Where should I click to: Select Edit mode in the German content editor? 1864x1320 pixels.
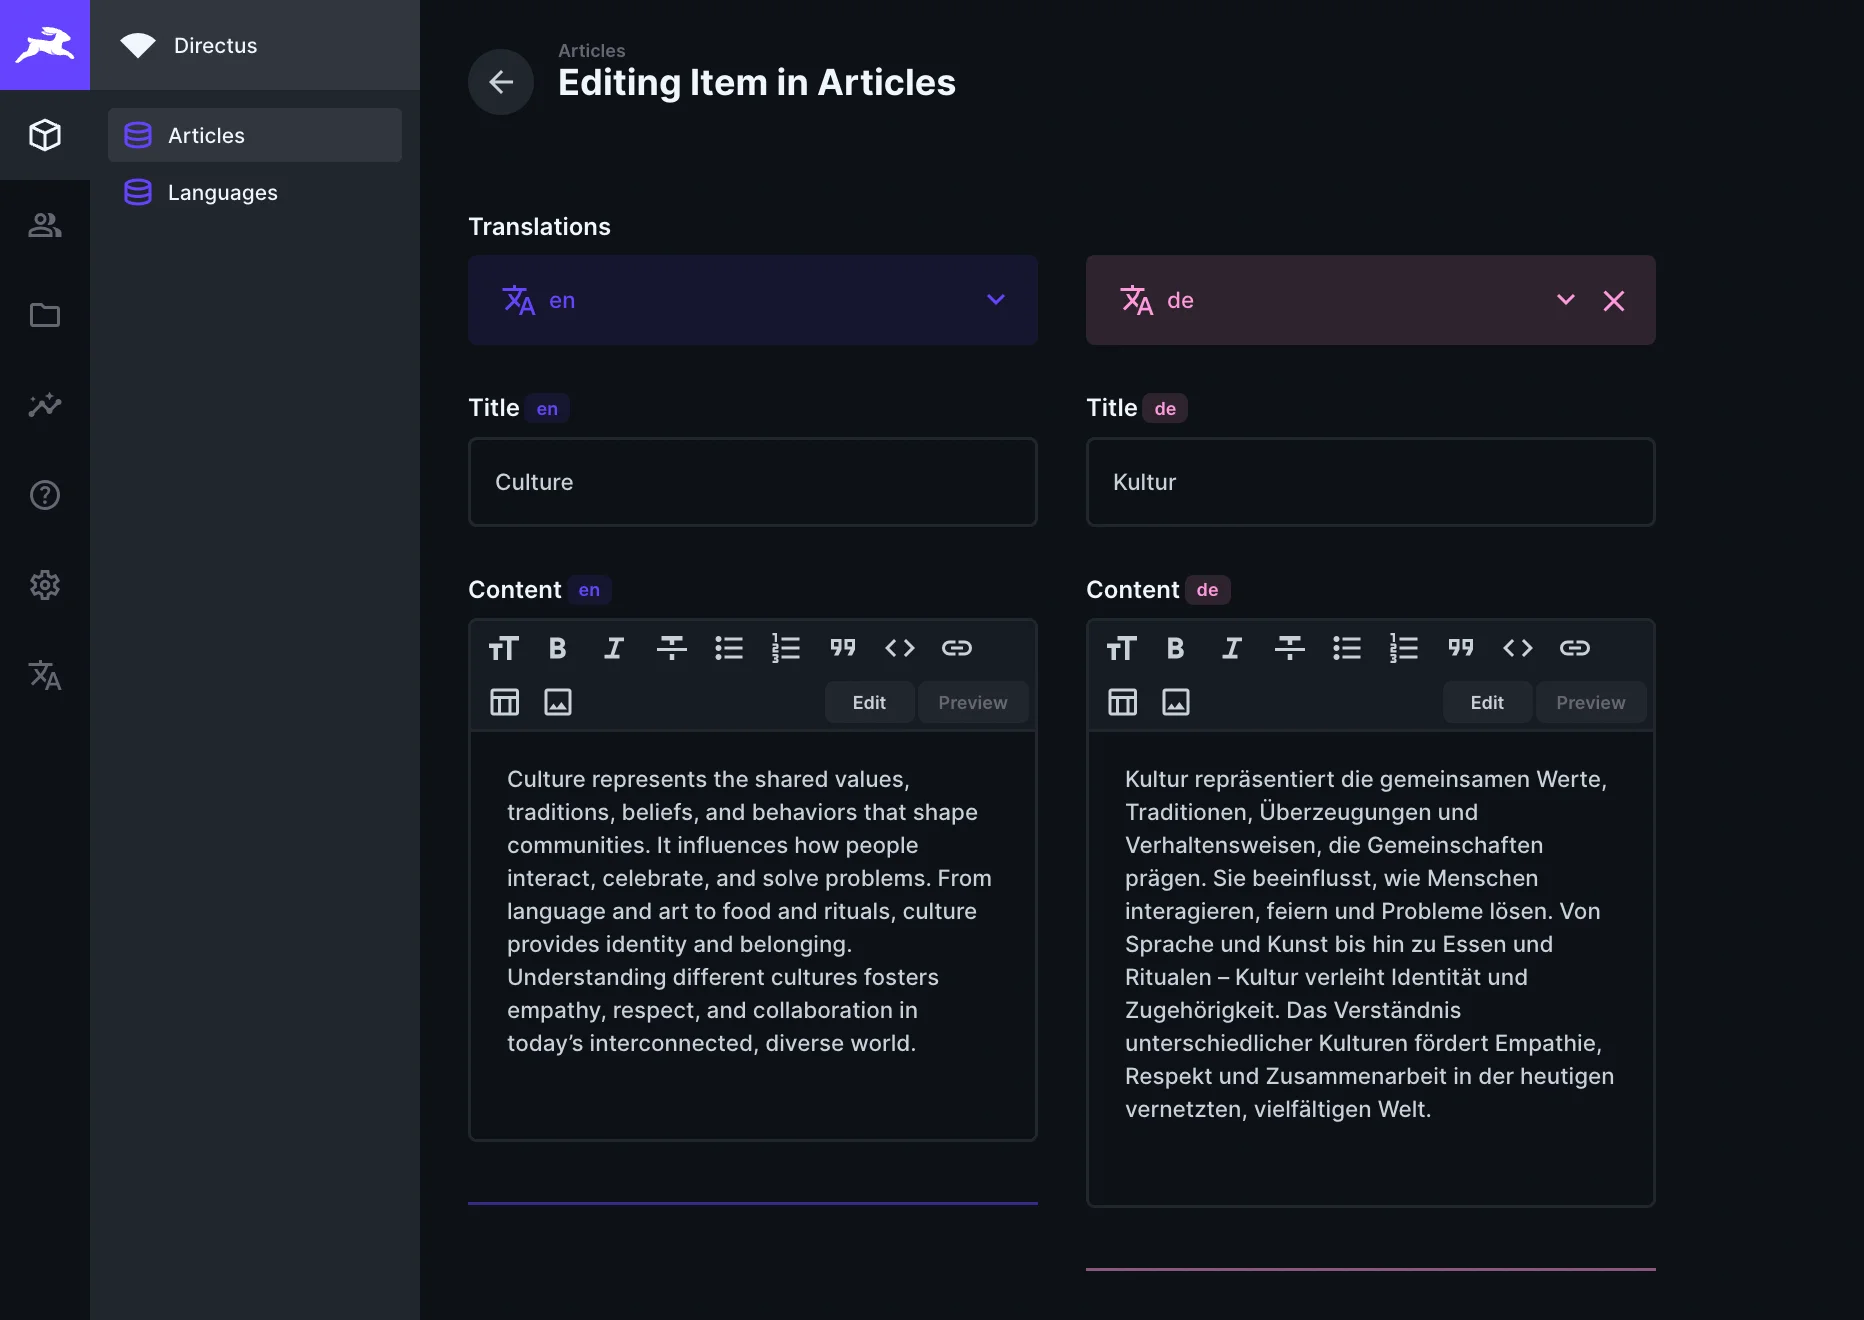pyautogui.click(x=1486, y=702)
